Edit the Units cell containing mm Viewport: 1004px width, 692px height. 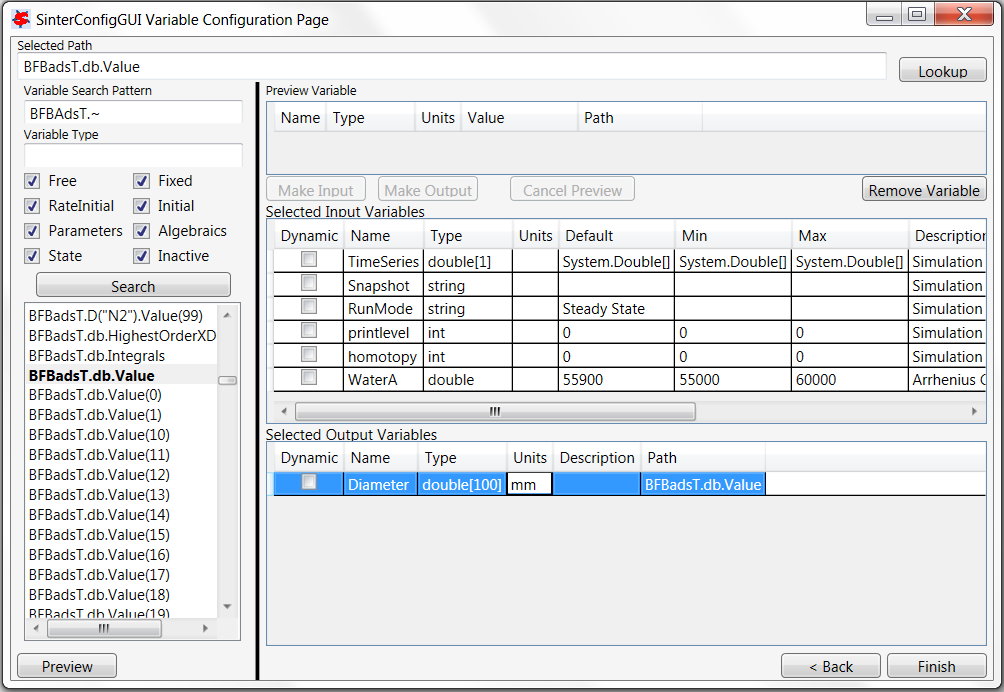529,484
